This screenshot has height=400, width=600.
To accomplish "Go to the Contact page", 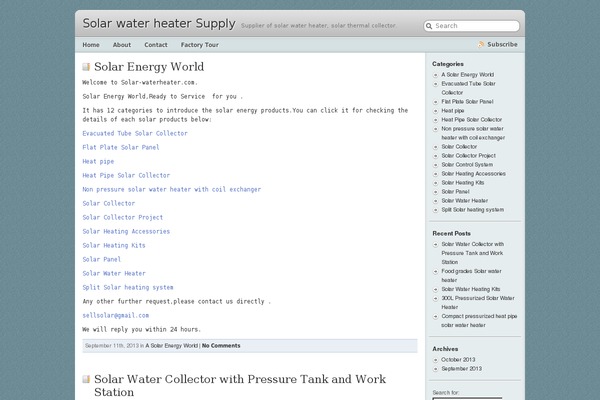I will point(156,45).
